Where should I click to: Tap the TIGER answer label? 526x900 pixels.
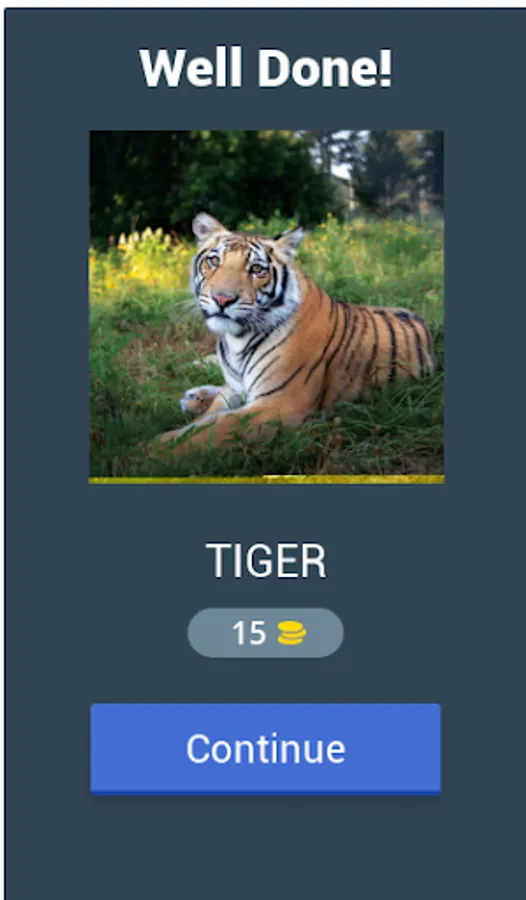tap(266, 561)
